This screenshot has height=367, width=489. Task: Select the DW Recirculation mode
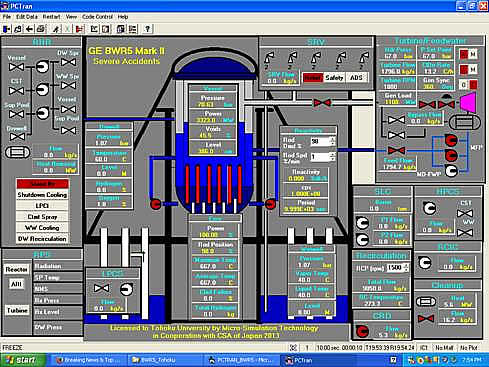tap(43, 239)
